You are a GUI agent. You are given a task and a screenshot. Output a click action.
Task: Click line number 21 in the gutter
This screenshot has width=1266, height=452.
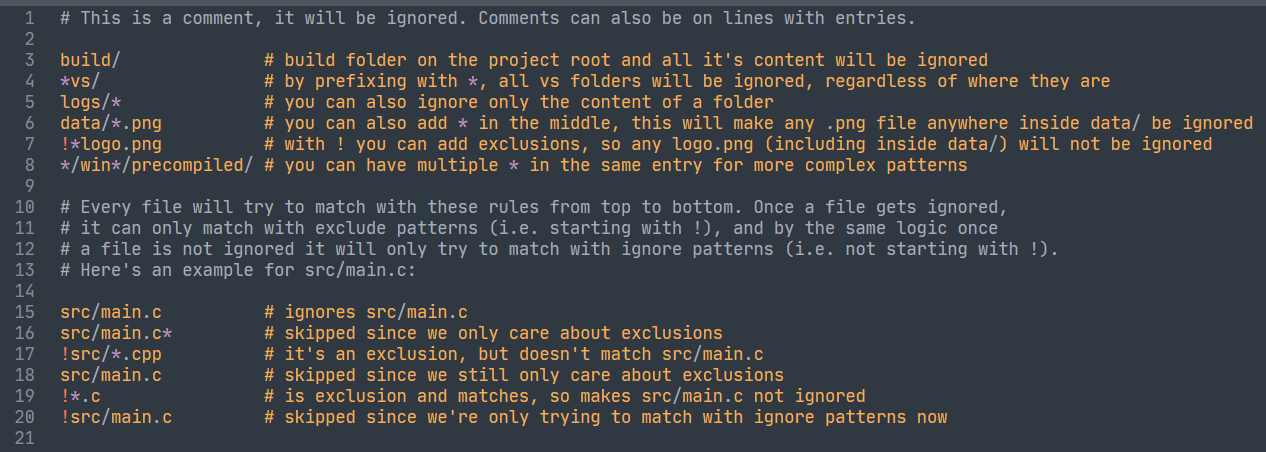point(24,438)
